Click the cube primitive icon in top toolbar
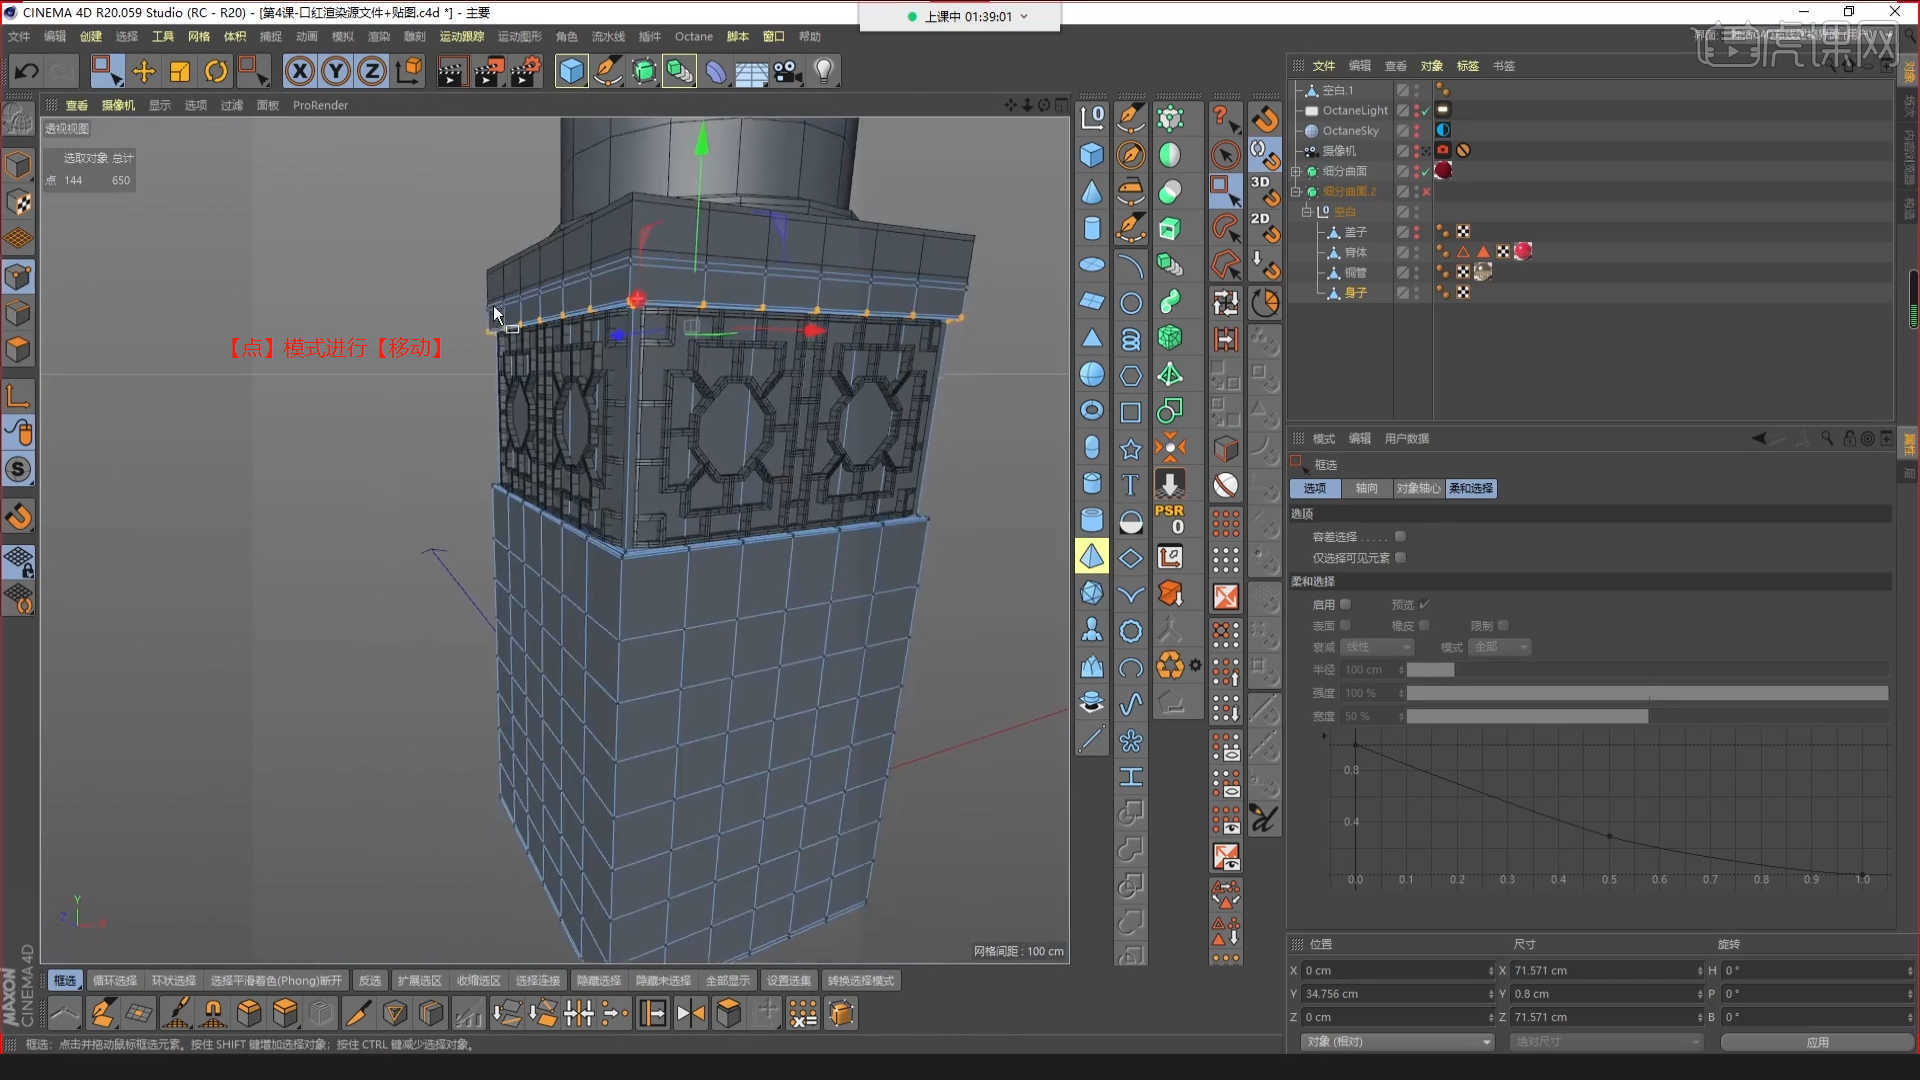Viewport: 1920px width, 1080px height. 571,71
